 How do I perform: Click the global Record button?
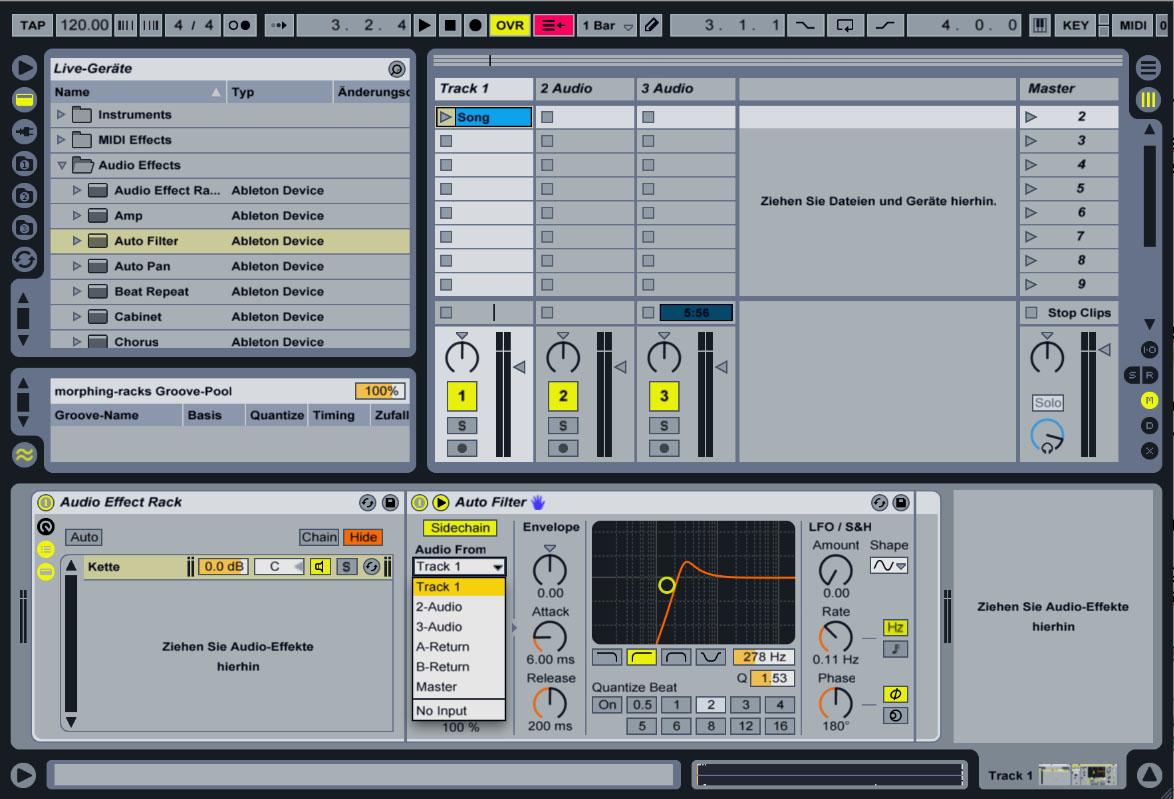point(475,25)
